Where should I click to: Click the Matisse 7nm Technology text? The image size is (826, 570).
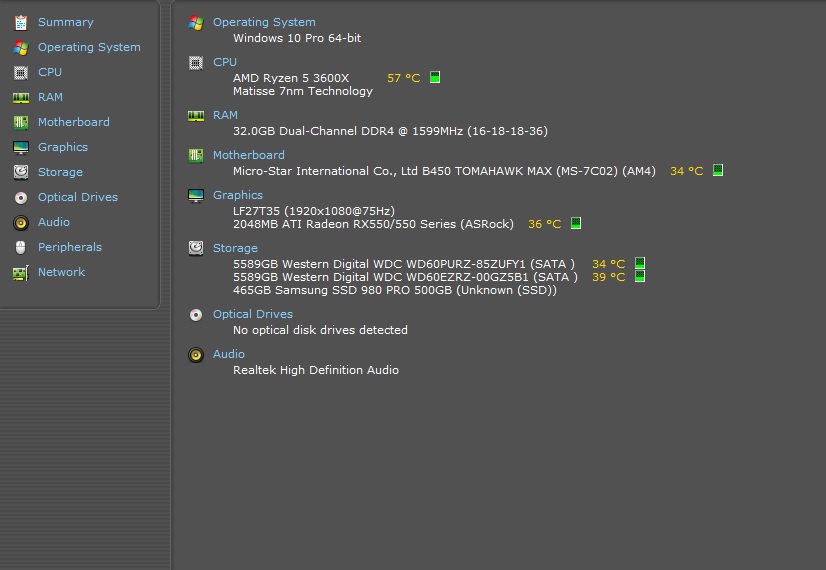pos(303,92)
